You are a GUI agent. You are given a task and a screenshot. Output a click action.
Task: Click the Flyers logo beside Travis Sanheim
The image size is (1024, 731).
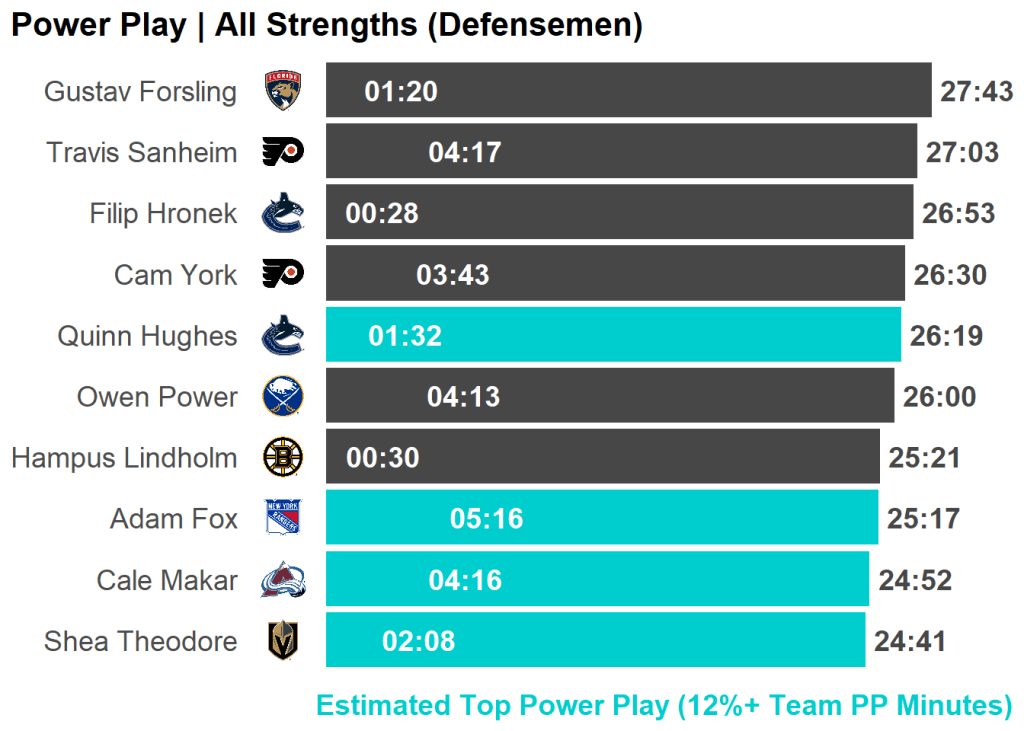point(283,152)
